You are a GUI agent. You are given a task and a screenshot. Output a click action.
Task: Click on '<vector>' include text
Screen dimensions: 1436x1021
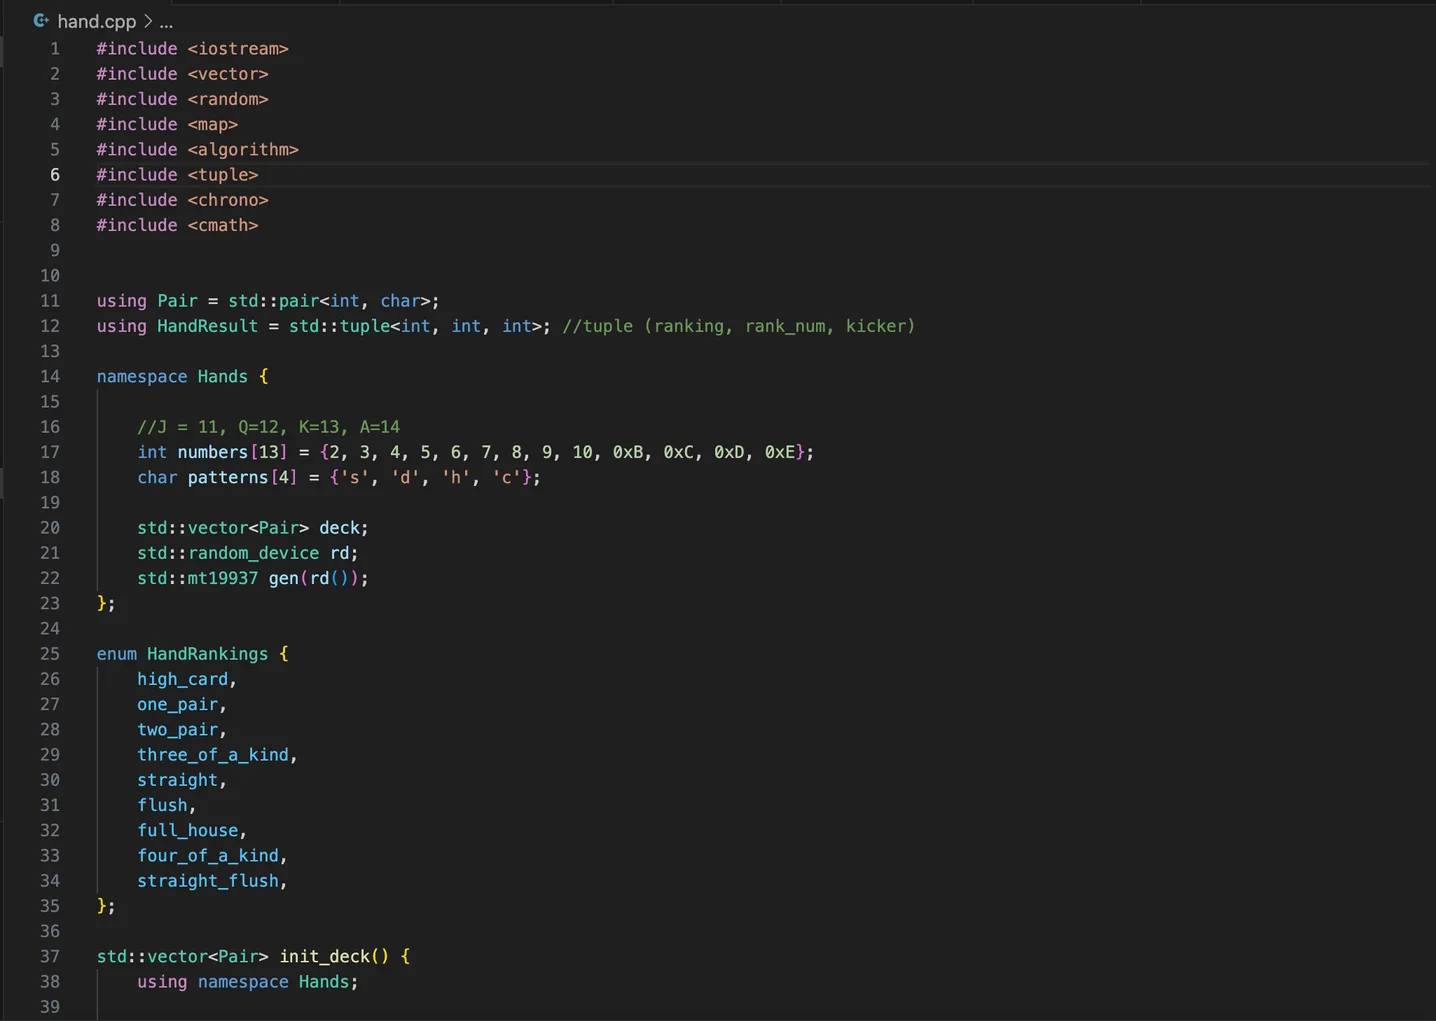(228, 74)
